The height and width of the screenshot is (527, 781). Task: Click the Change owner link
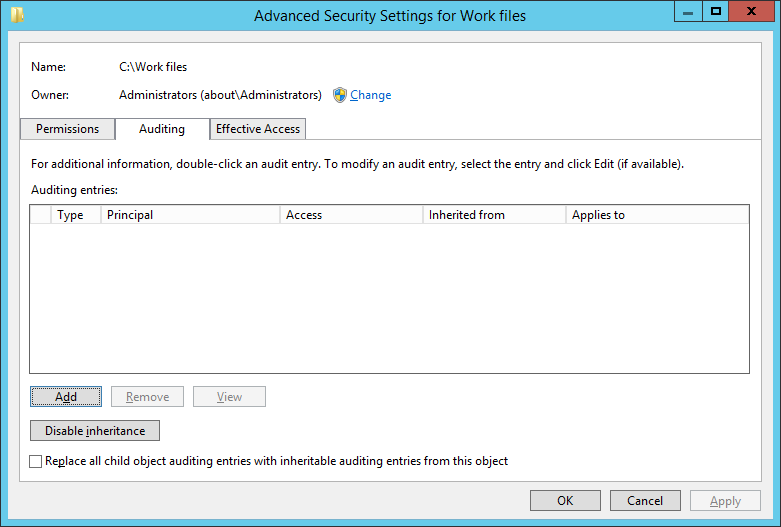pos(371,95)
